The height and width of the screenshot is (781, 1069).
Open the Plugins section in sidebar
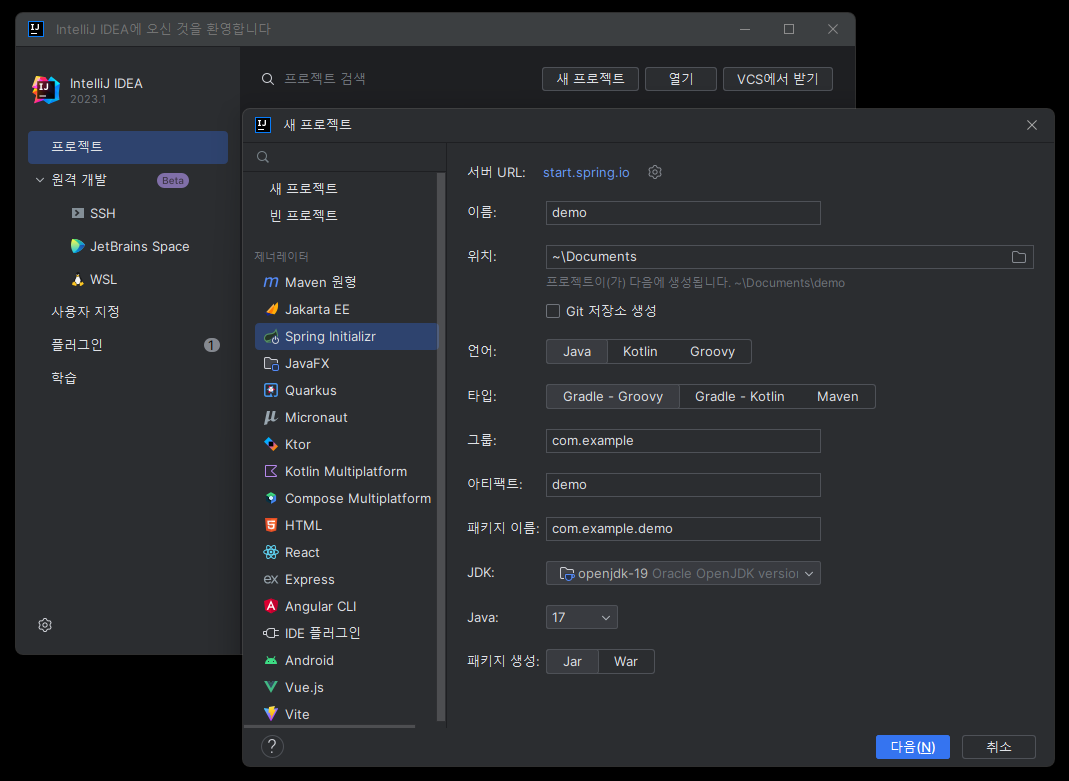[77, 345]
